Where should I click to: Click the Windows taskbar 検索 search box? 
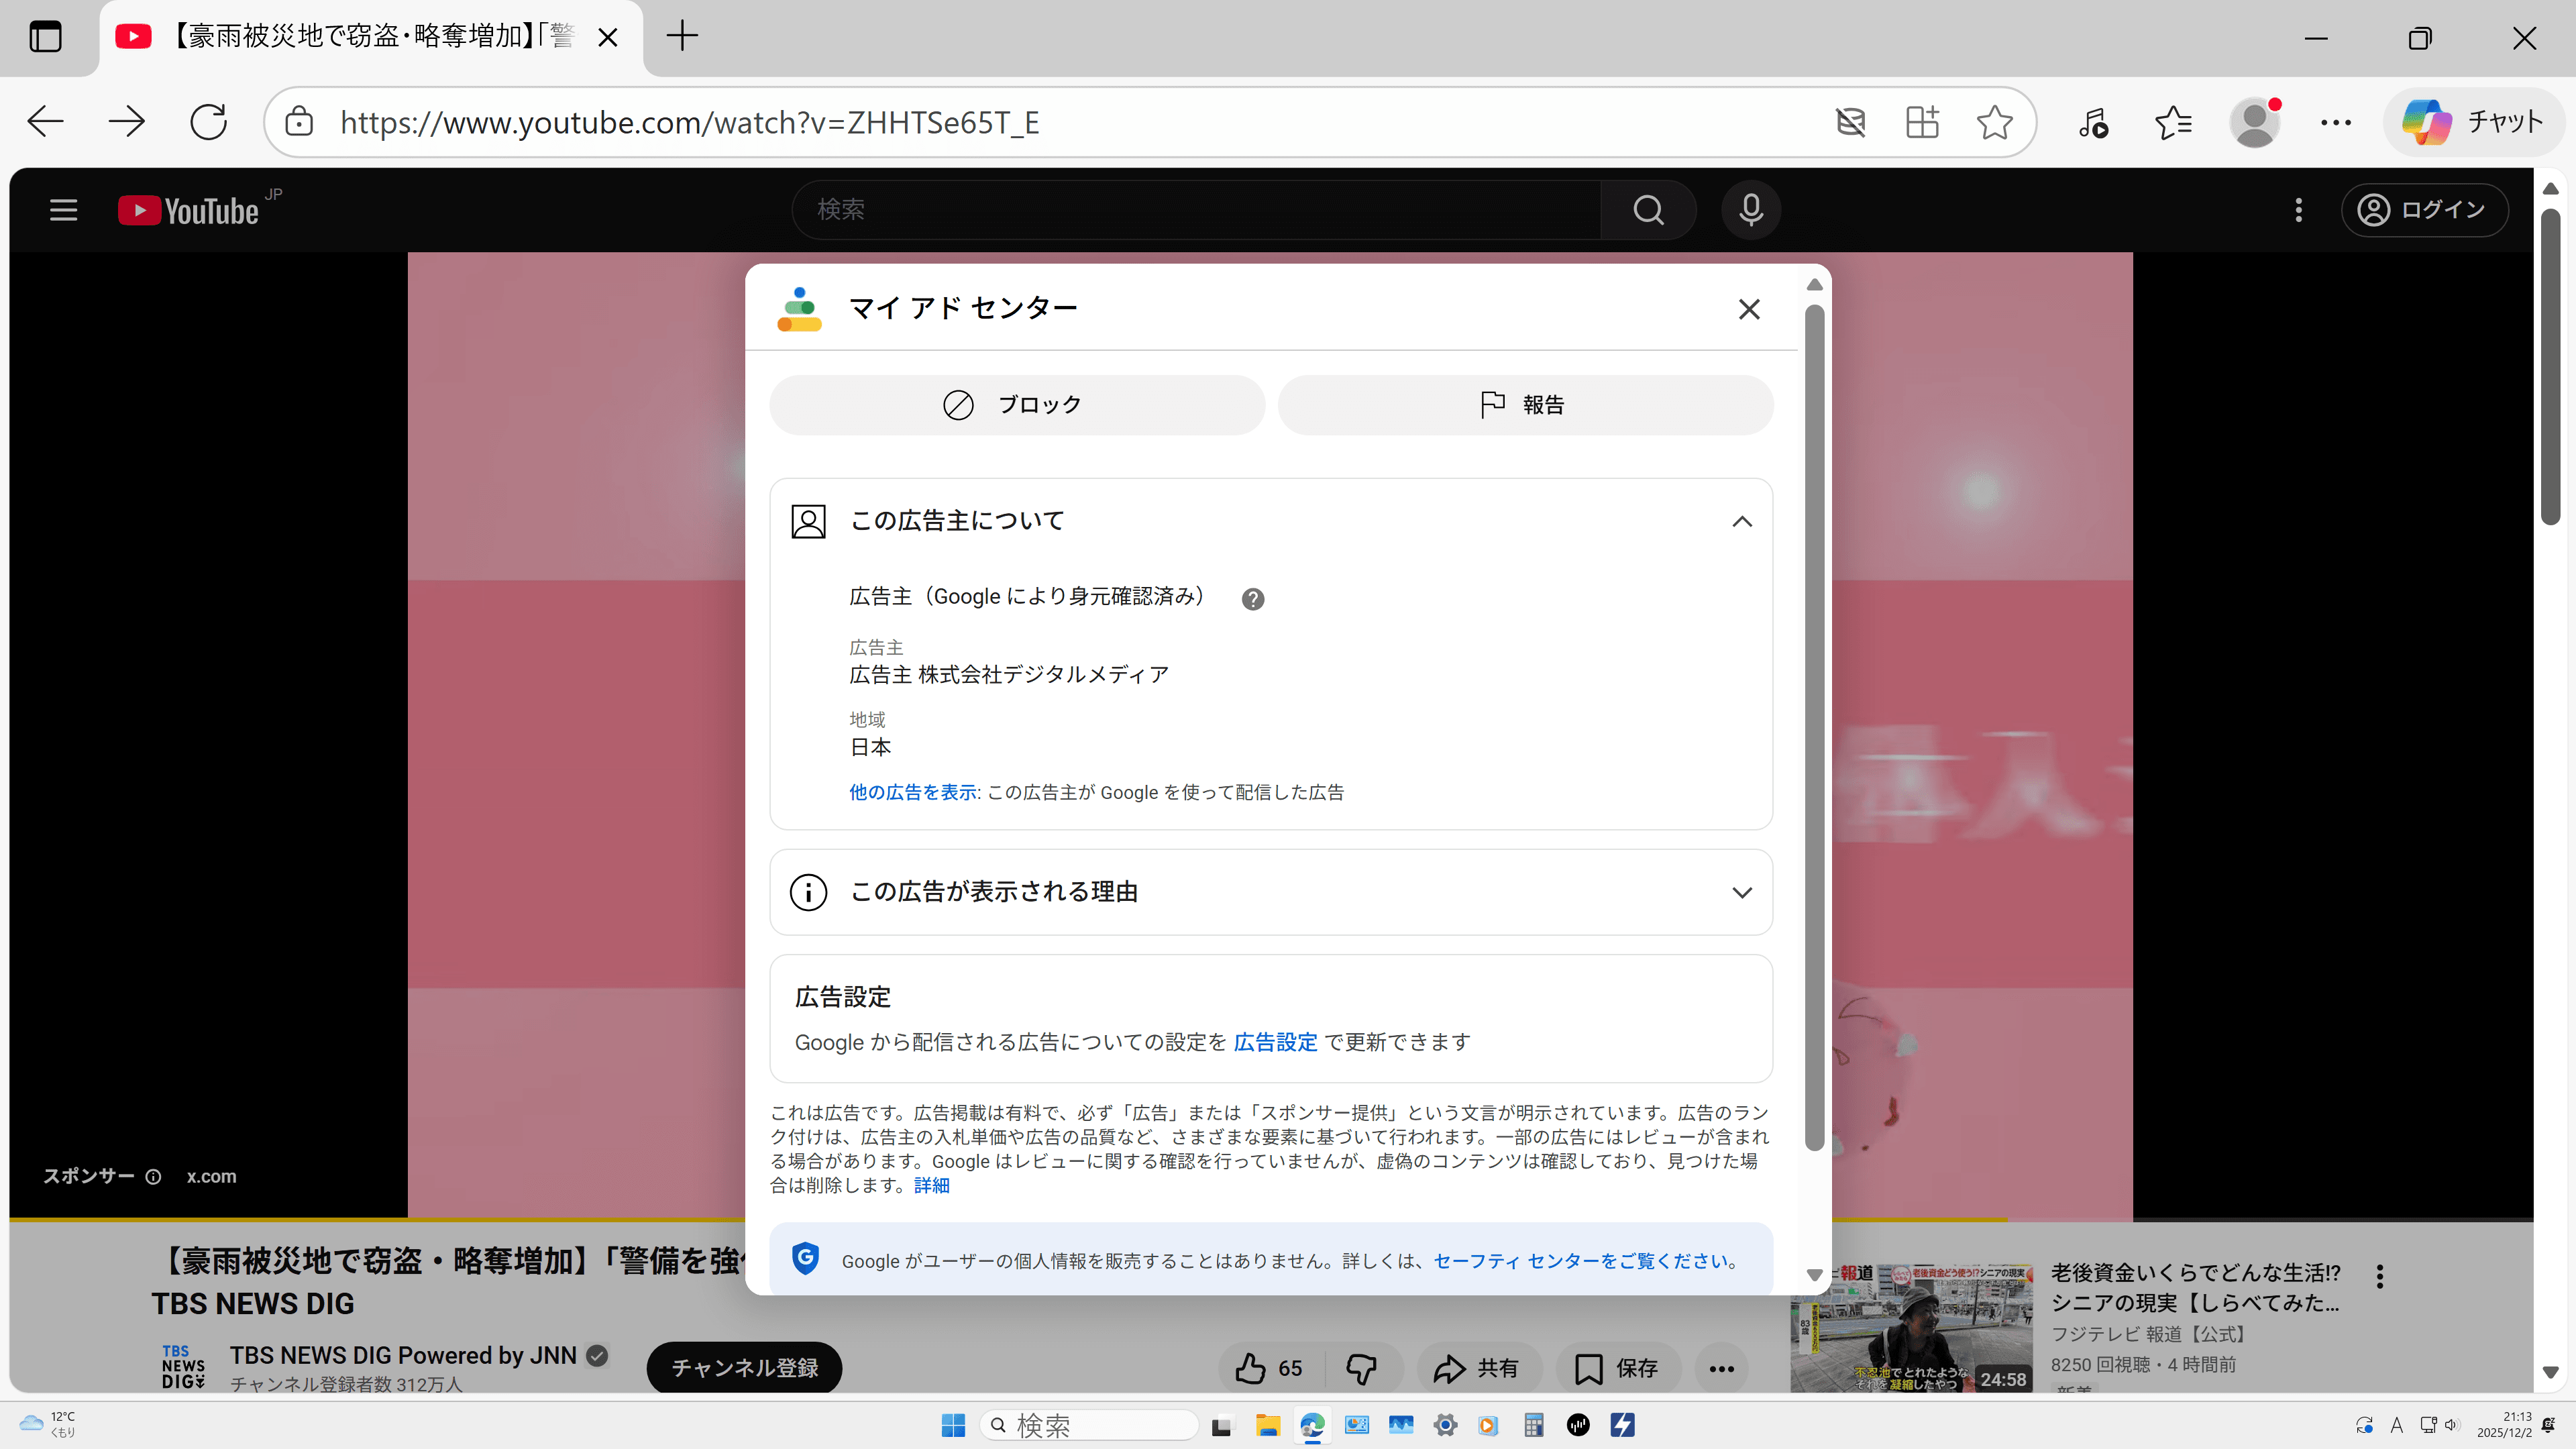[x=1088, y=1425]
